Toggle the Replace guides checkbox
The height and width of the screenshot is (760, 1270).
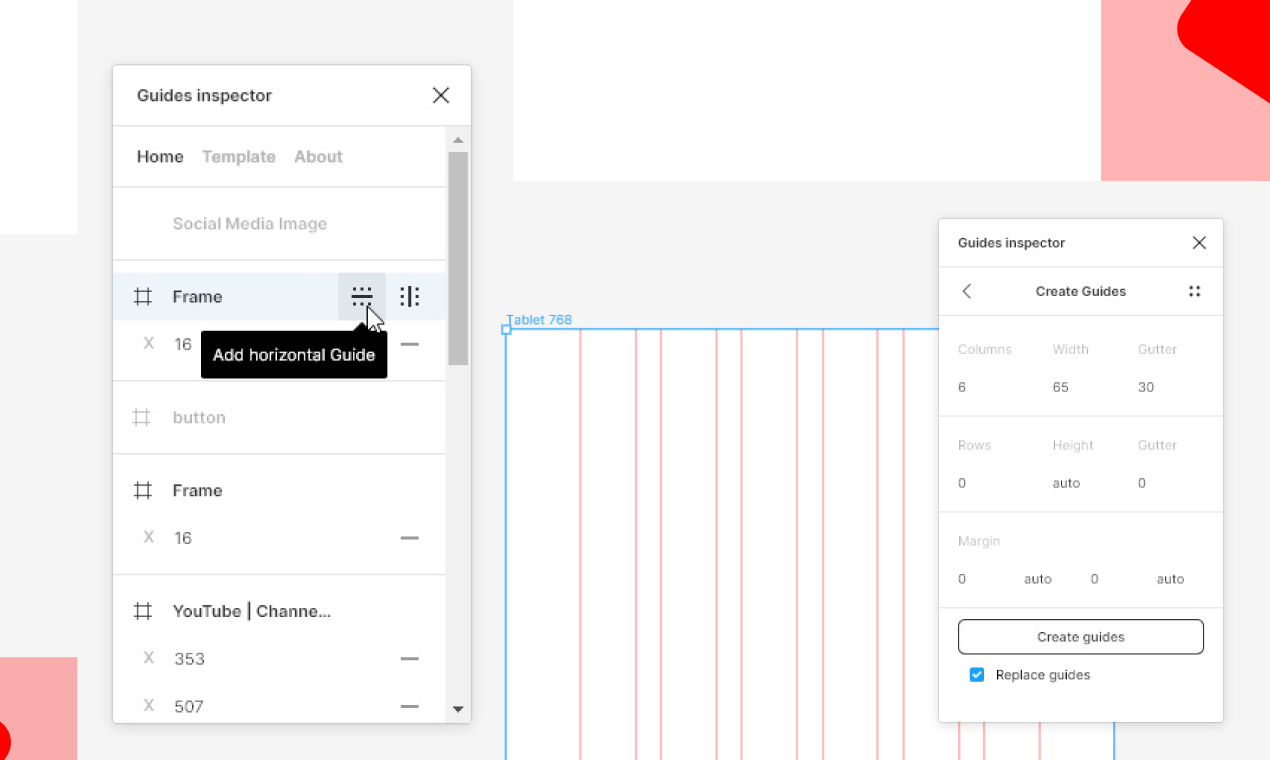tap(977, 675)
